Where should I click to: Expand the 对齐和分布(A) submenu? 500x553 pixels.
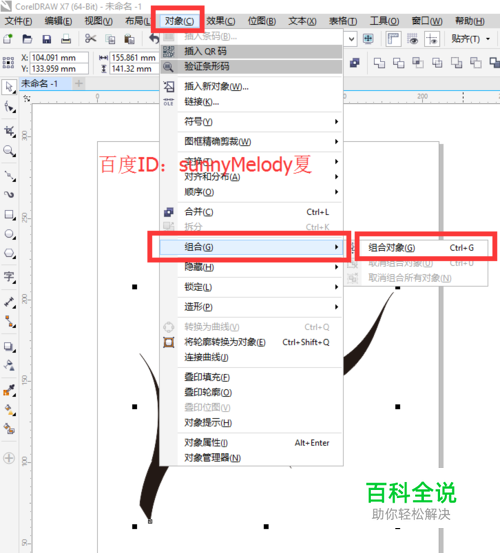252,177
